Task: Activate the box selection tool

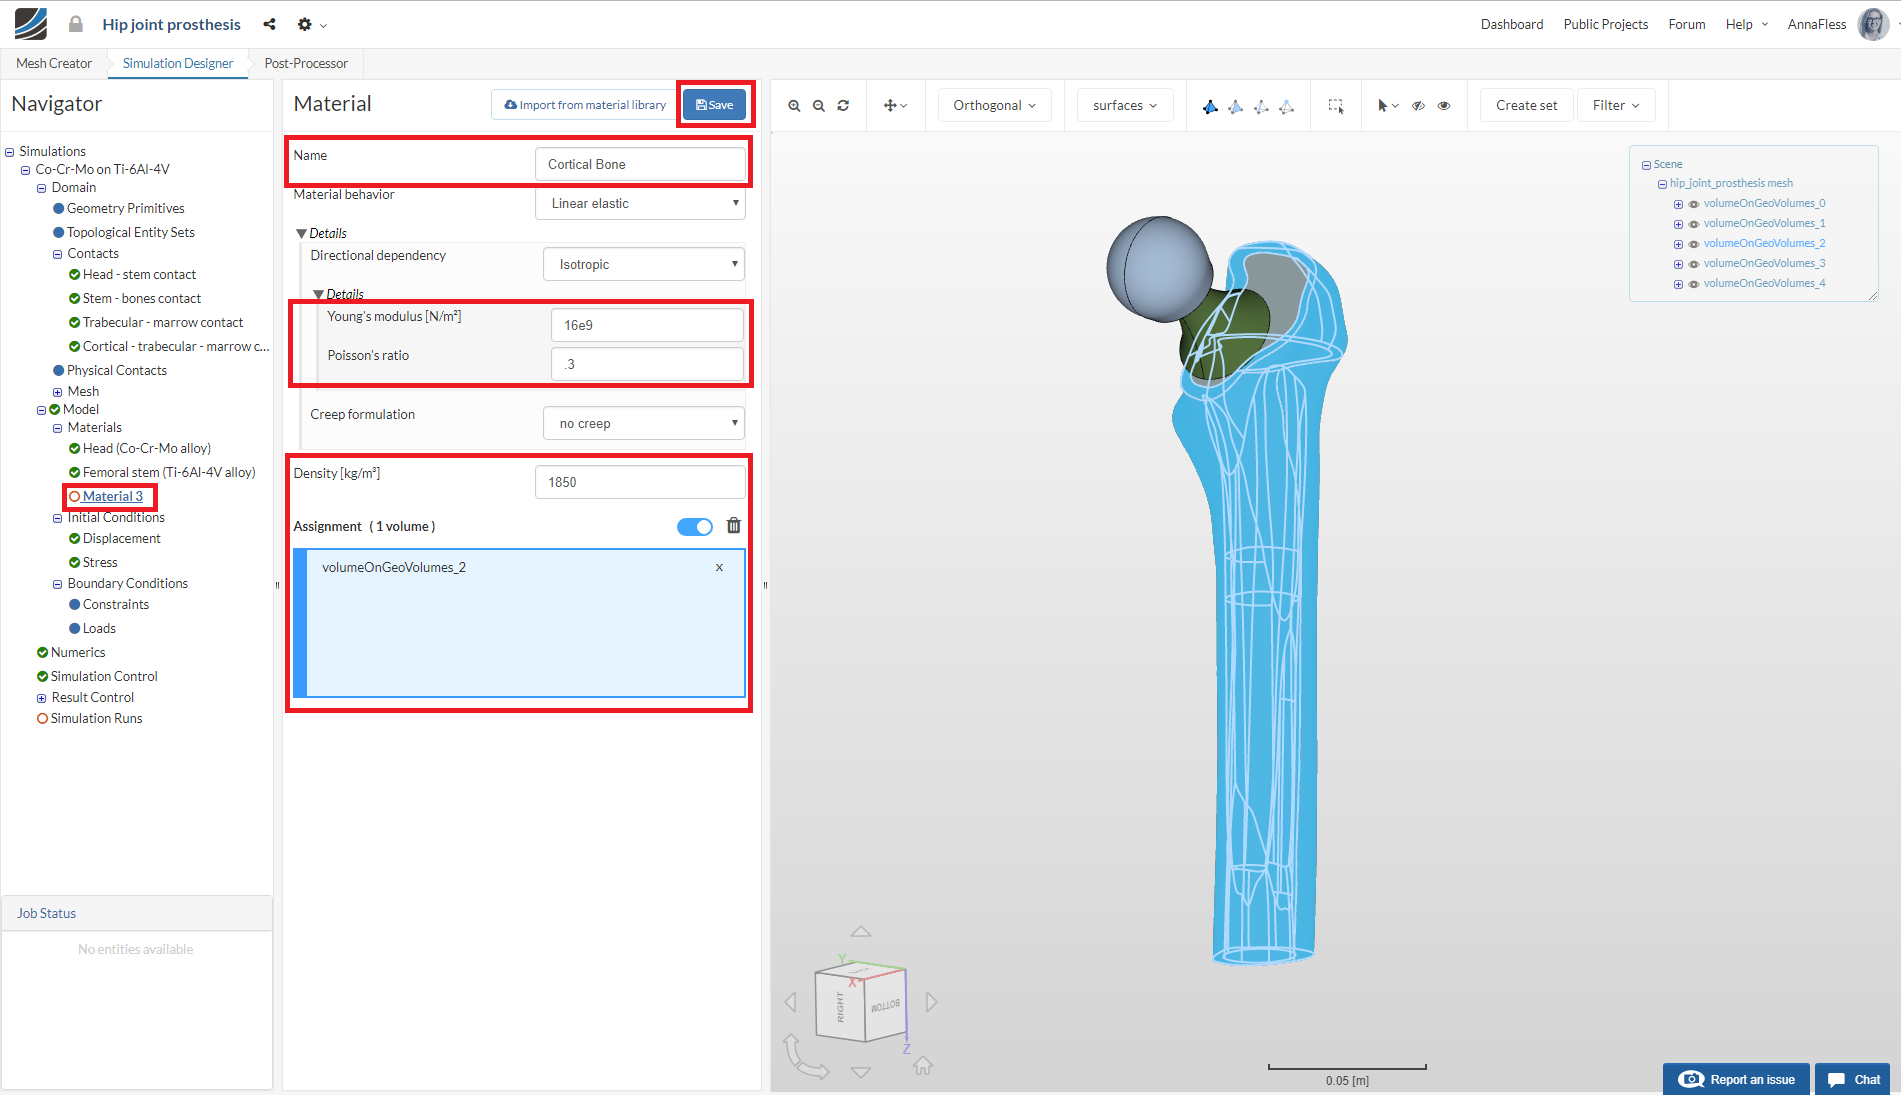Action: pyautogui.click(x=1335, y=106)
